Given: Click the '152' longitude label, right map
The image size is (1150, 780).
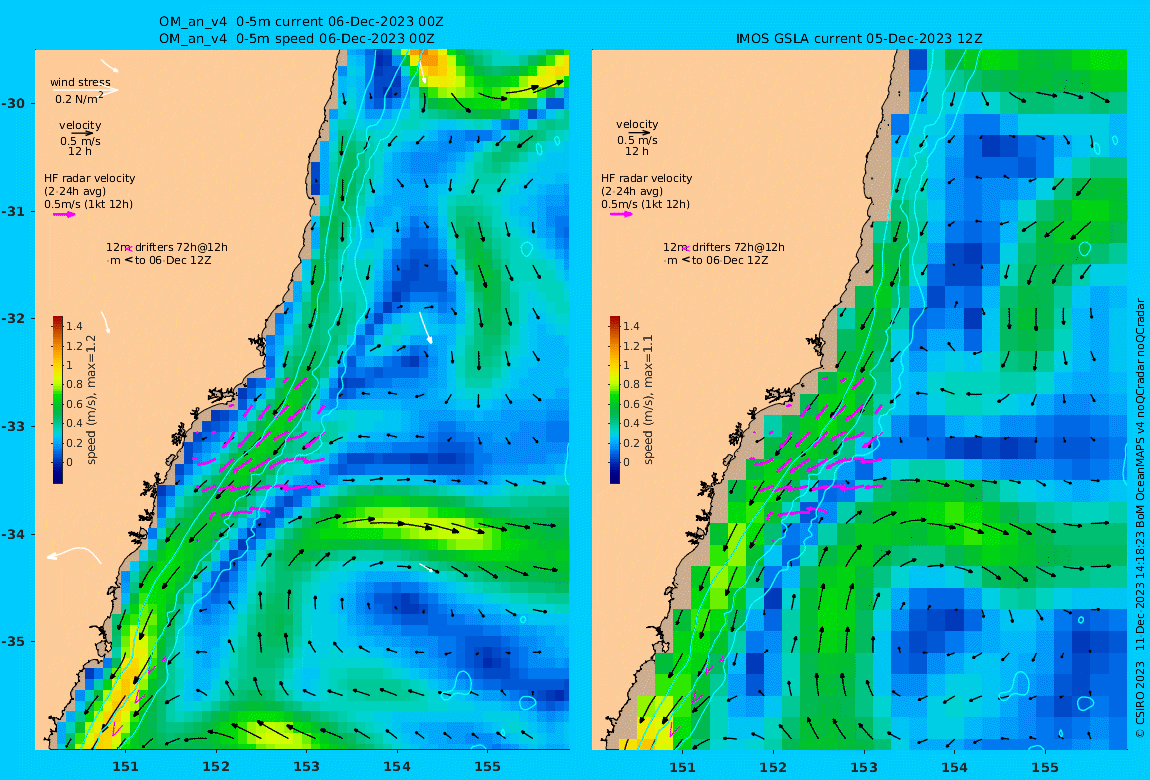Looking at the screenshot, I should point(773,767).
